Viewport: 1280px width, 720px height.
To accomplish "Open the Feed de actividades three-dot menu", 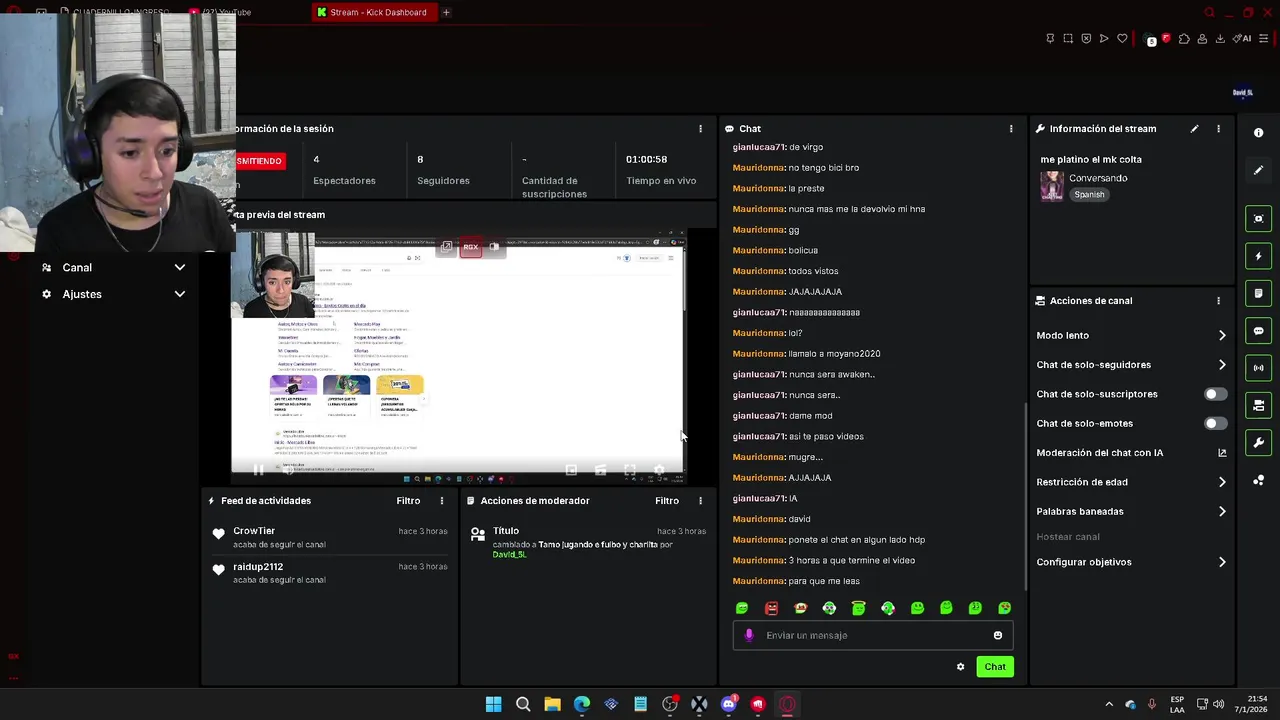I will (442, 501).
